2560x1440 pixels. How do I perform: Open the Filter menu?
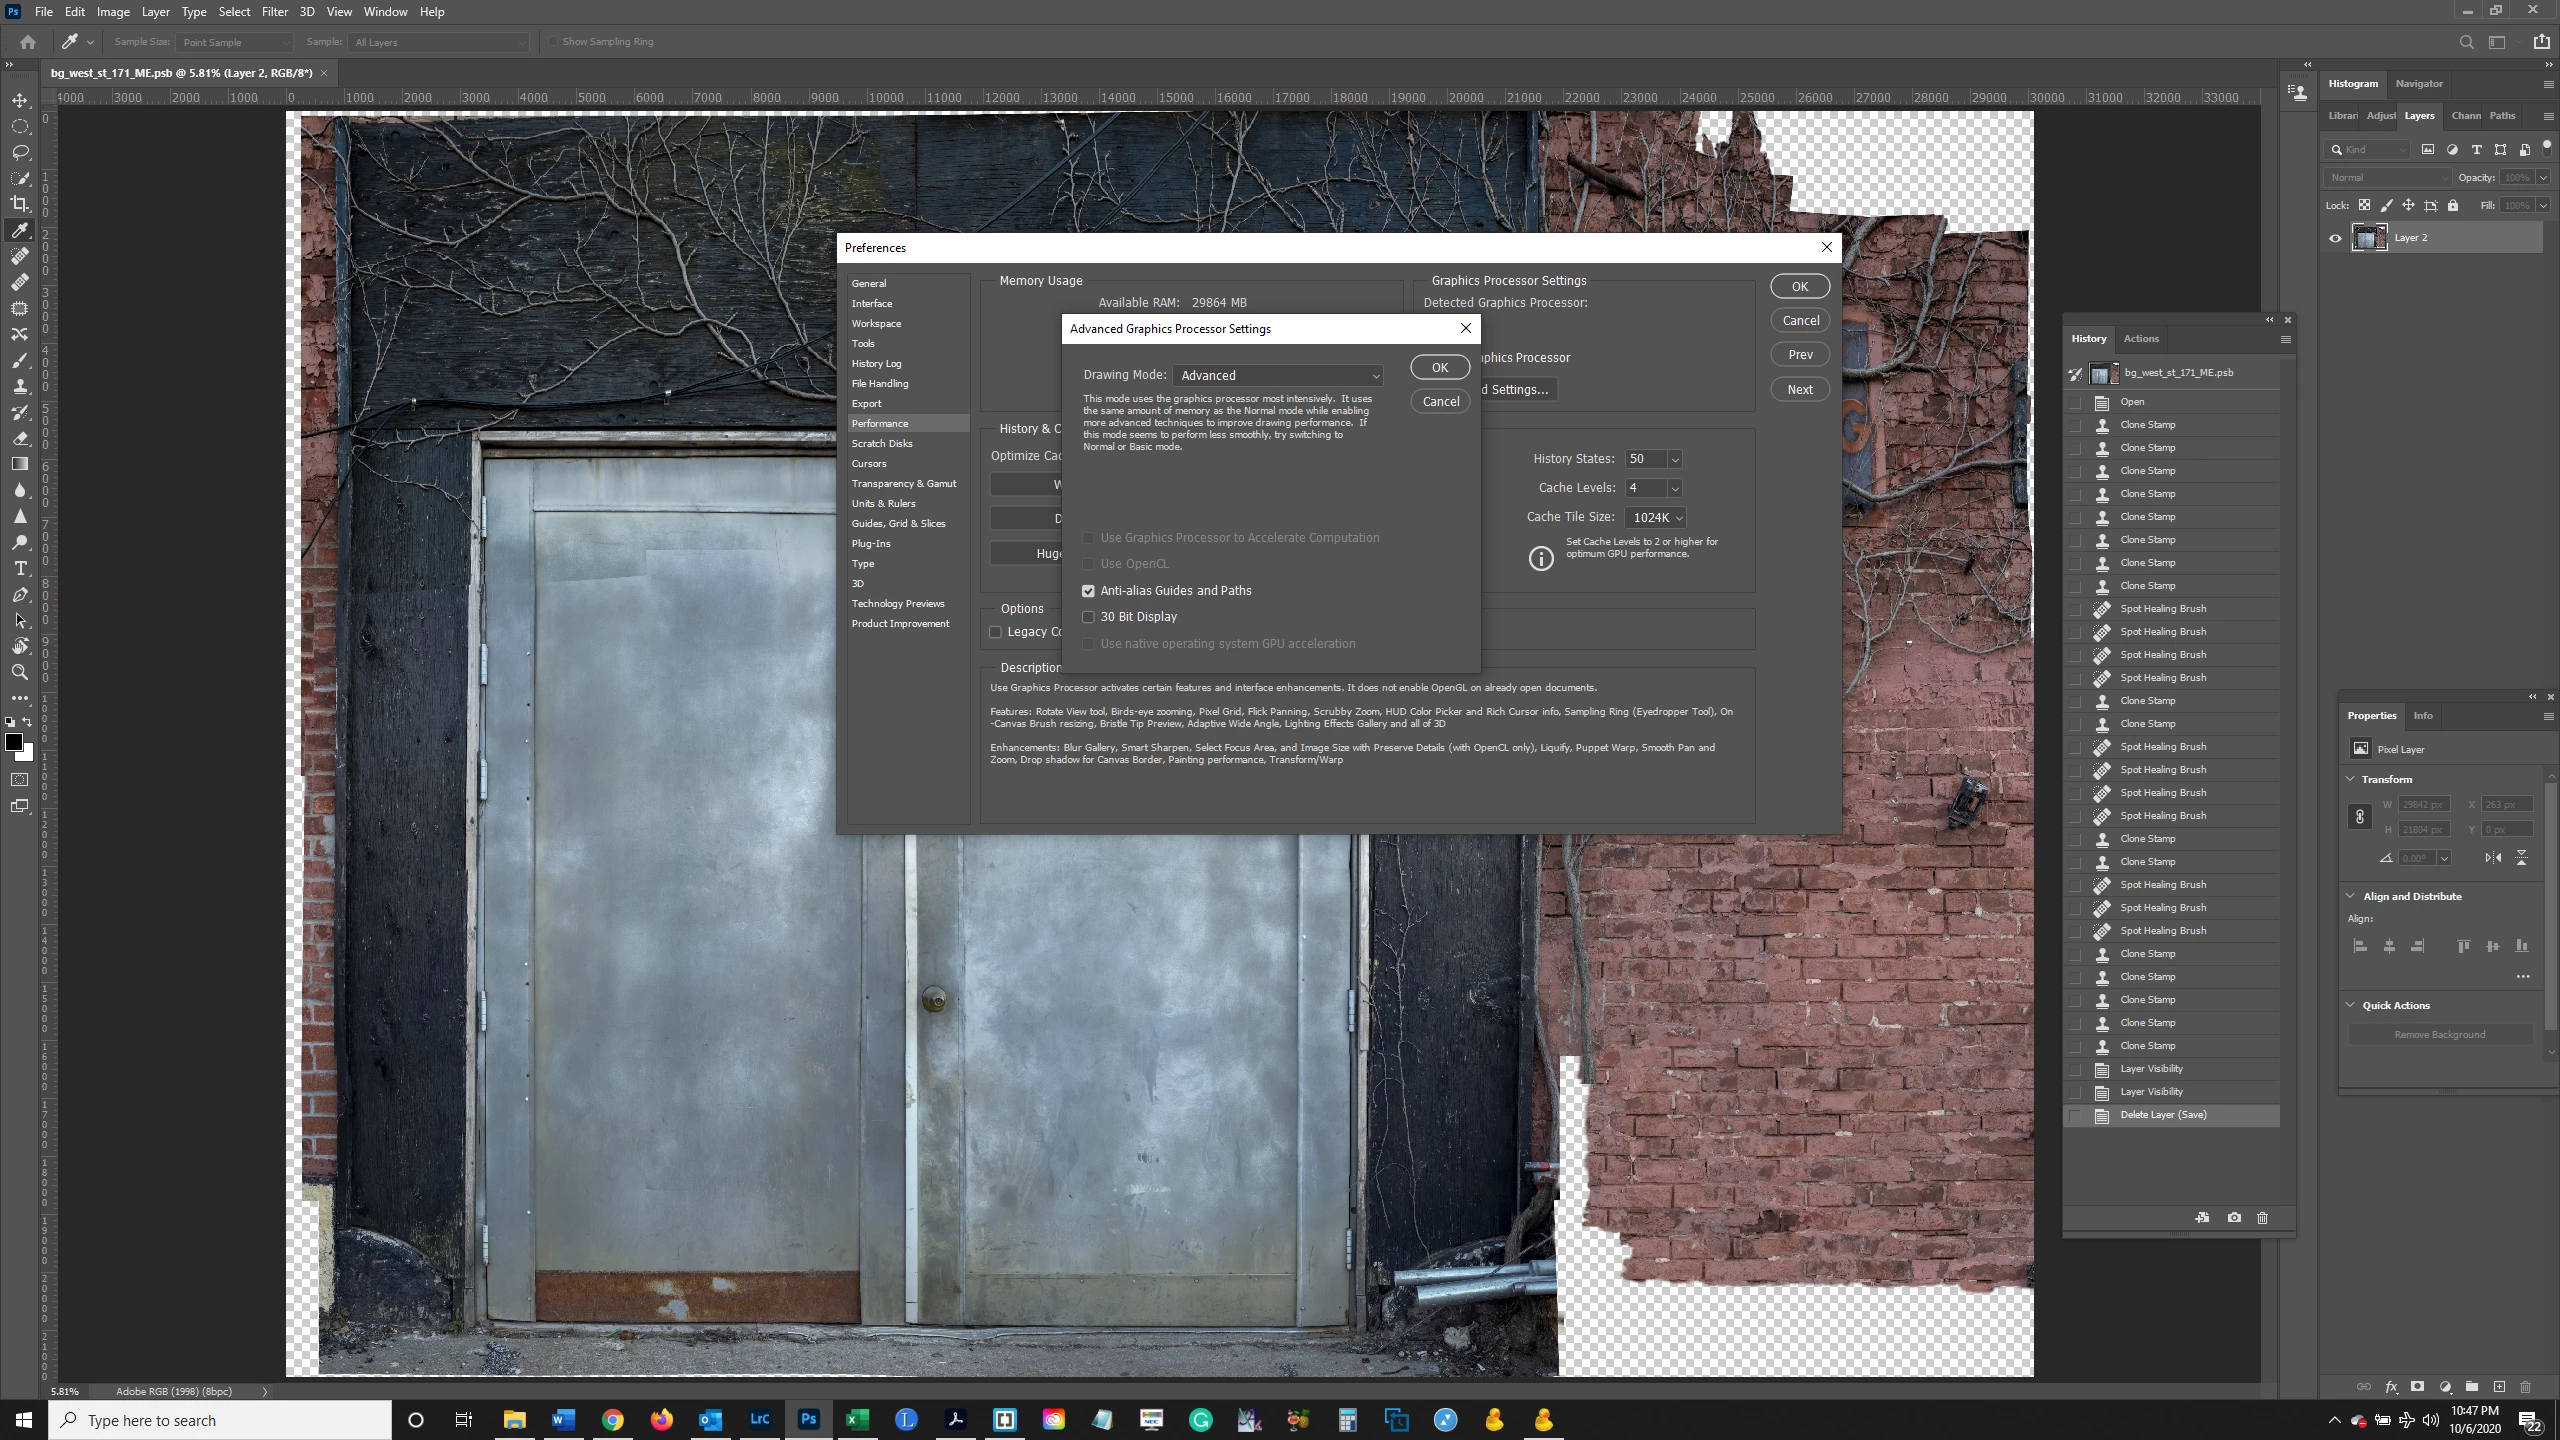pos(274,12)
